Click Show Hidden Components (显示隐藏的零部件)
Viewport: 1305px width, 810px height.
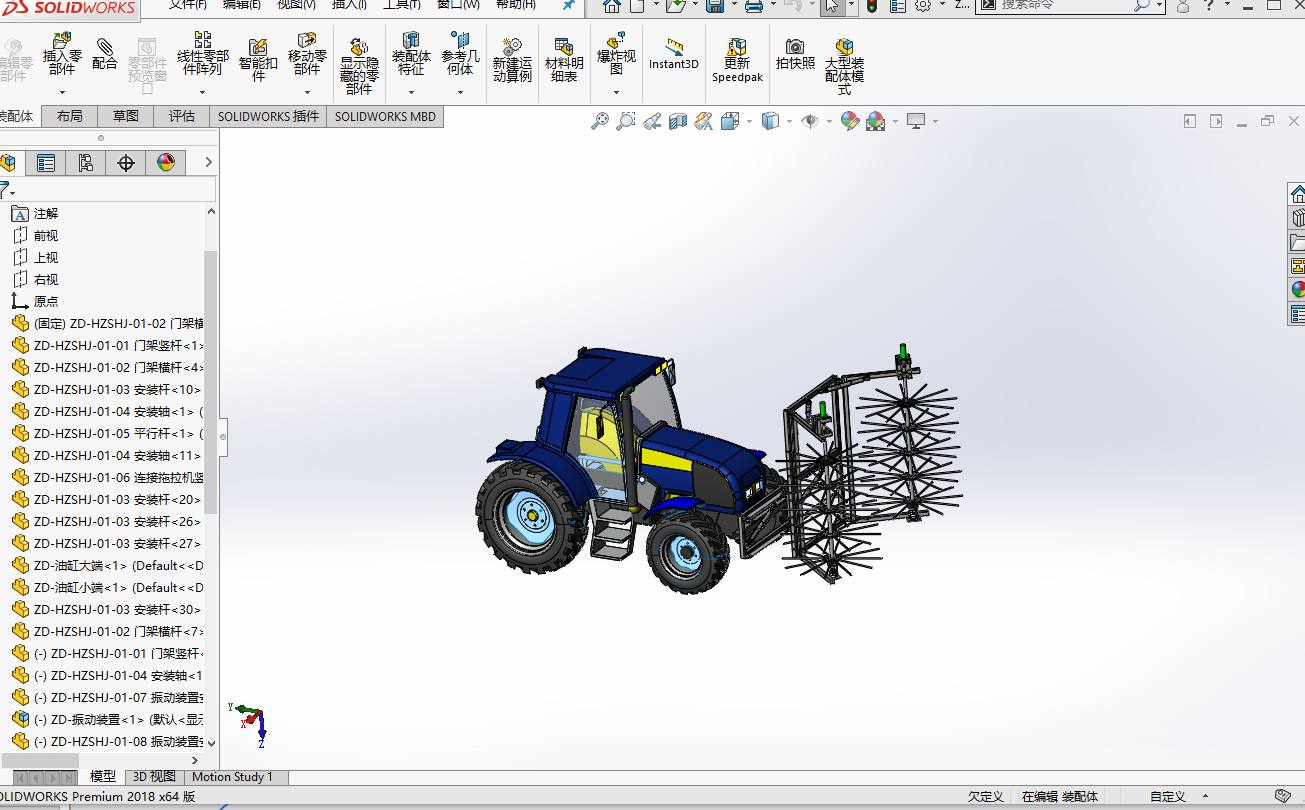tap(359, 67)
